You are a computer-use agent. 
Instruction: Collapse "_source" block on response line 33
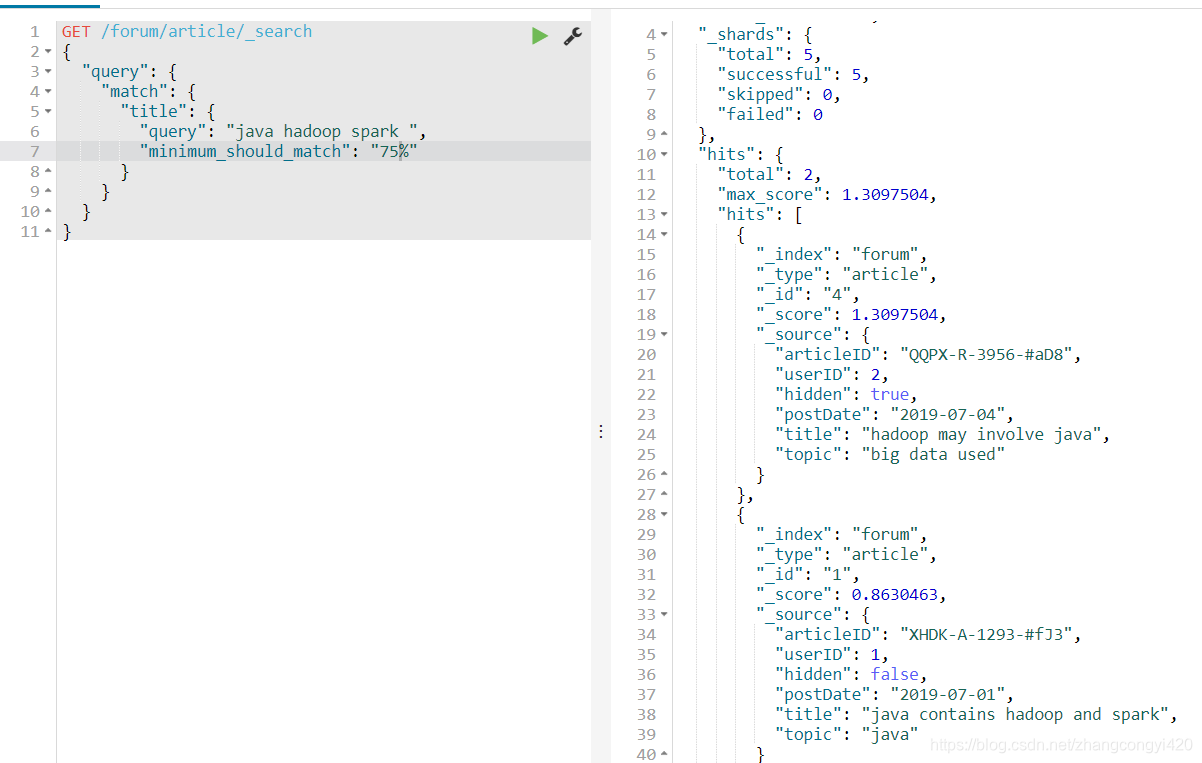[664, 615]
